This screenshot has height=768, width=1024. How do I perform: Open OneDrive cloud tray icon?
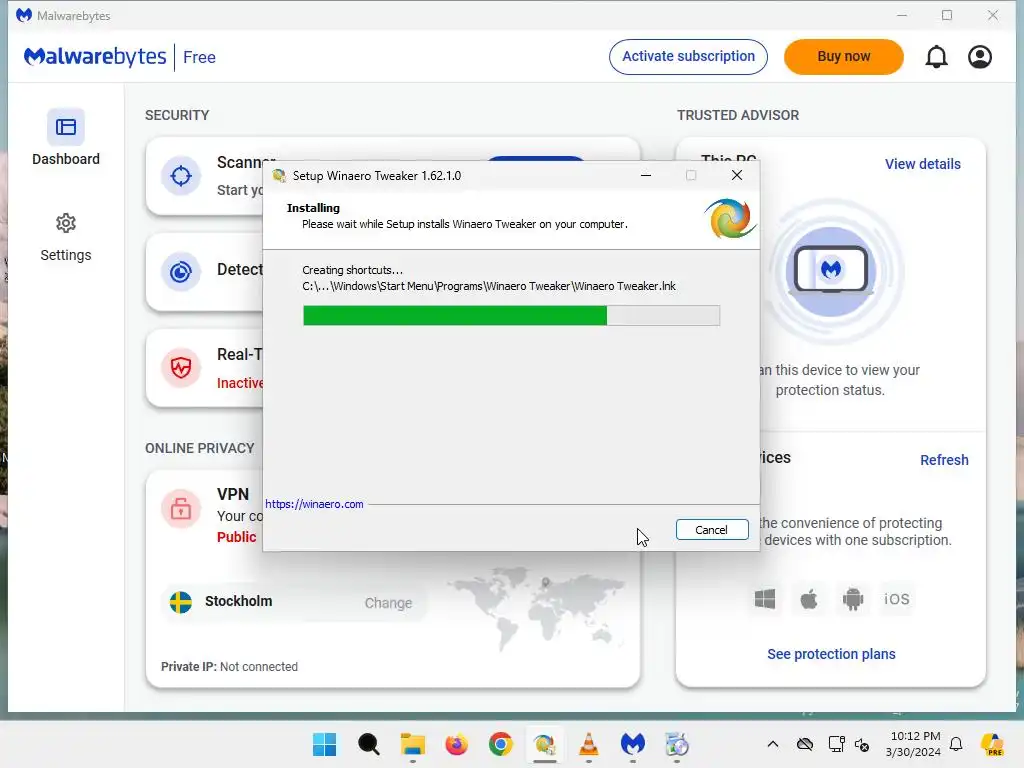[x=805, y=744]
